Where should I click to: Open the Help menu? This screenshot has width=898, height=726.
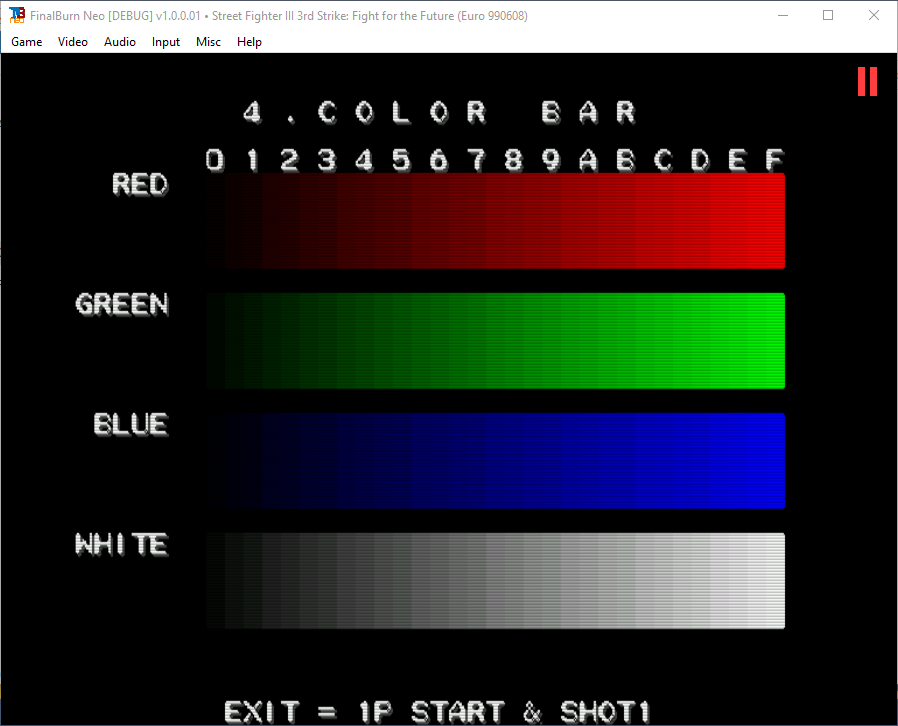(x=249, y=42)
